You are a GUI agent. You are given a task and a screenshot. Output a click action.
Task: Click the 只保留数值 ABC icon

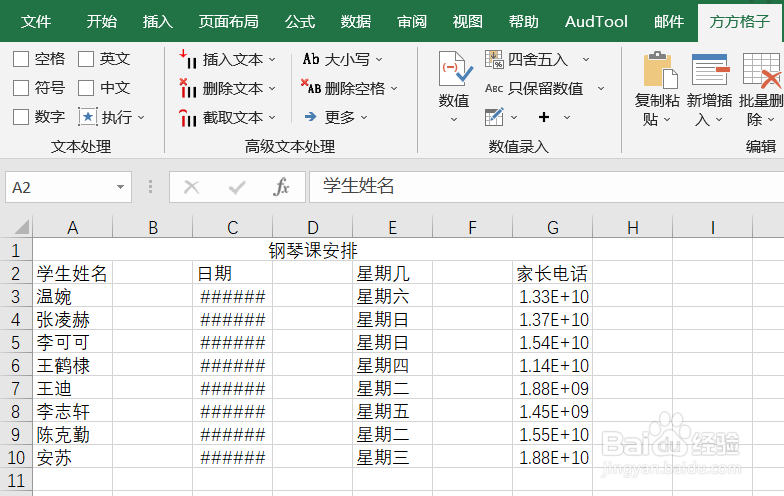coord(494,88)
